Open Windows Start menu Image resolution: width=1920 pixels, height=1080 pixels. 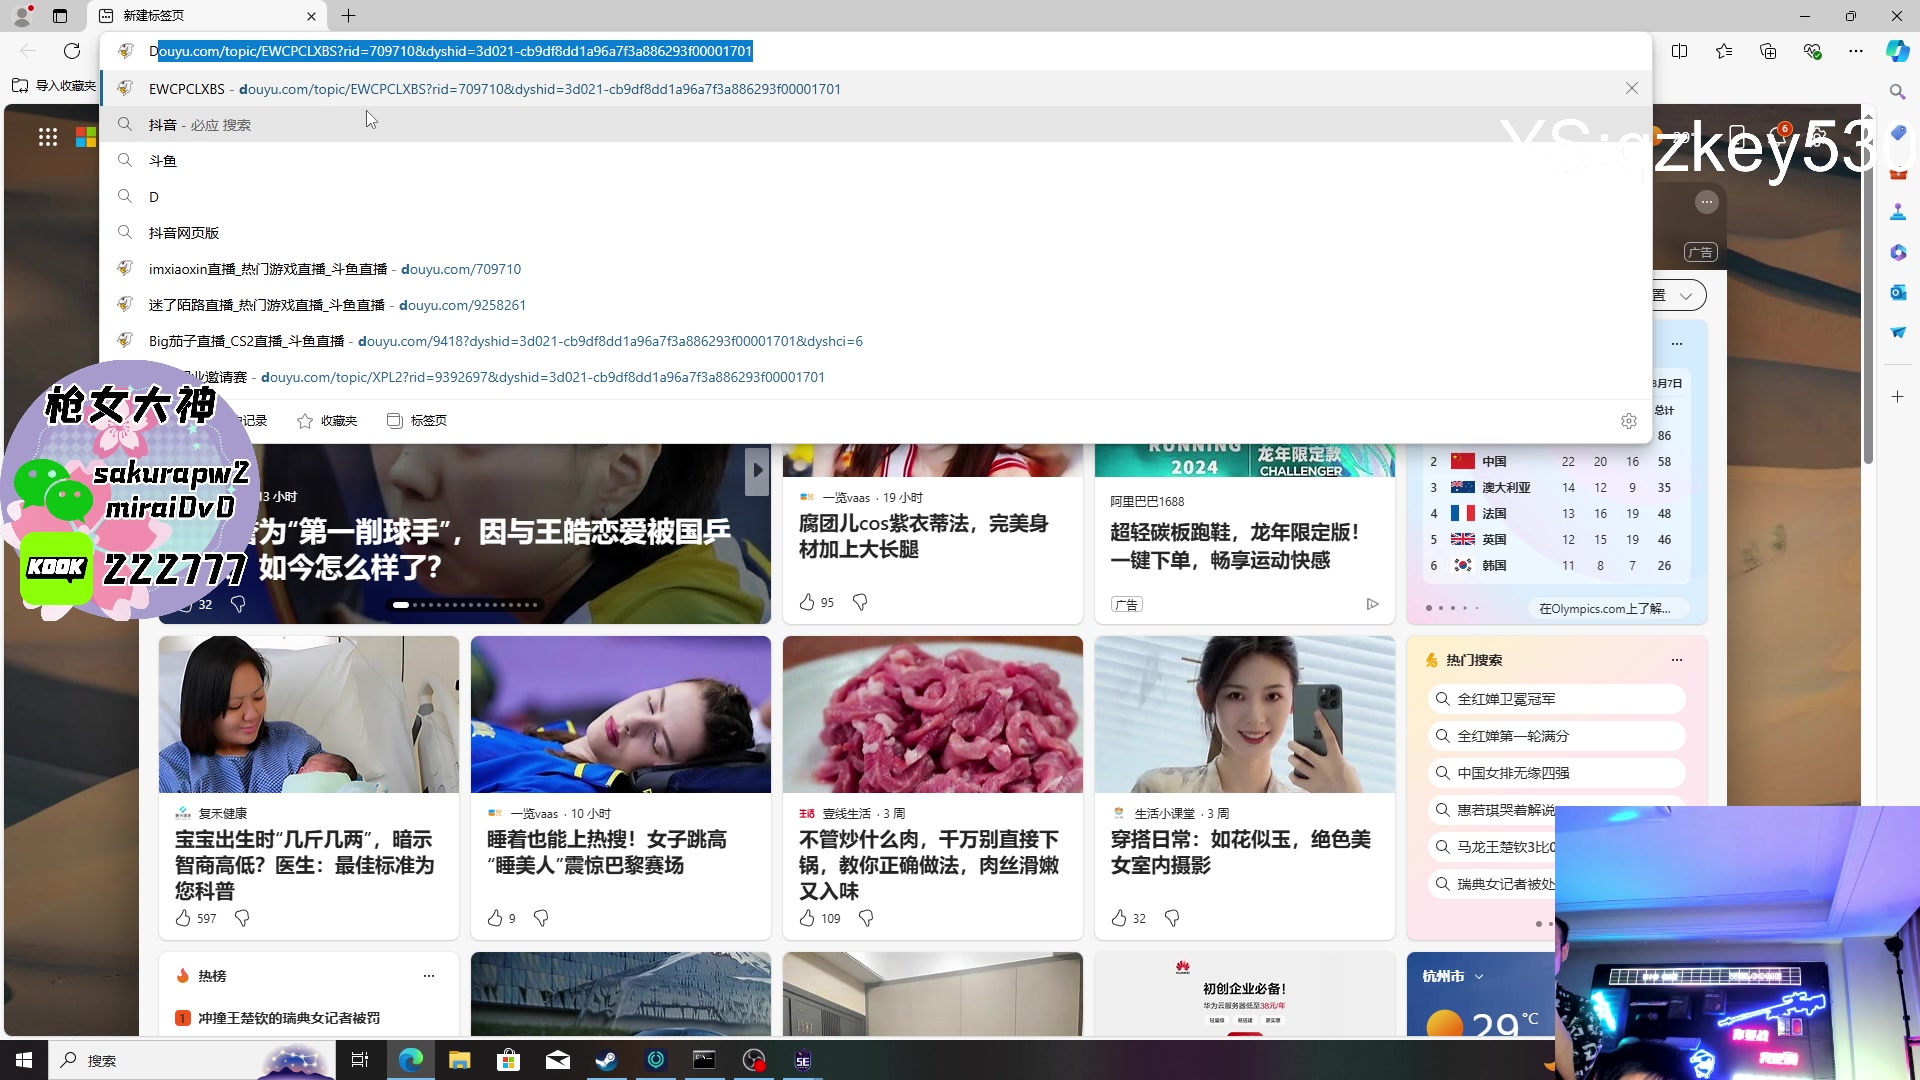click(24, 1060)
